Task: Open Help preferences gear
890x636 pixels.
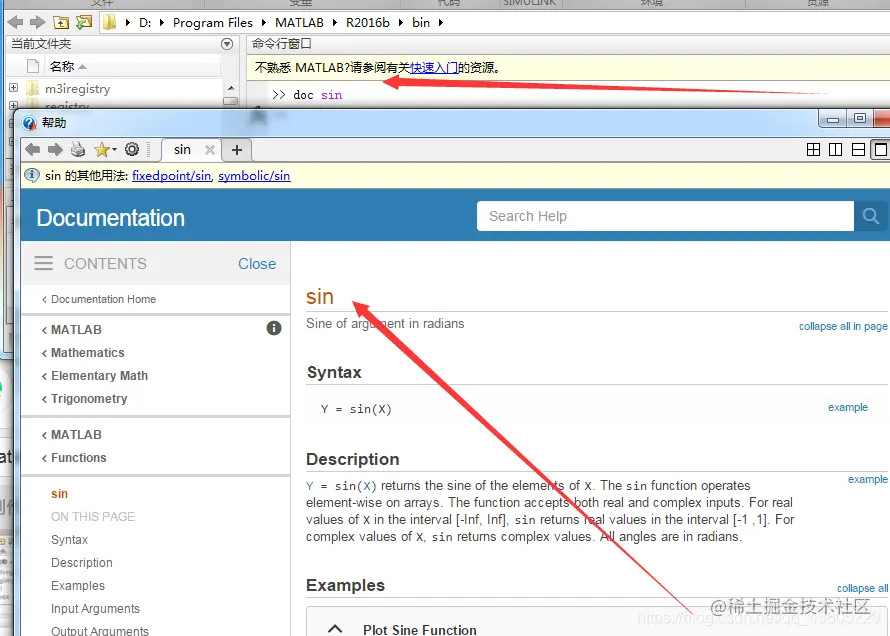Action: [132, 149]
